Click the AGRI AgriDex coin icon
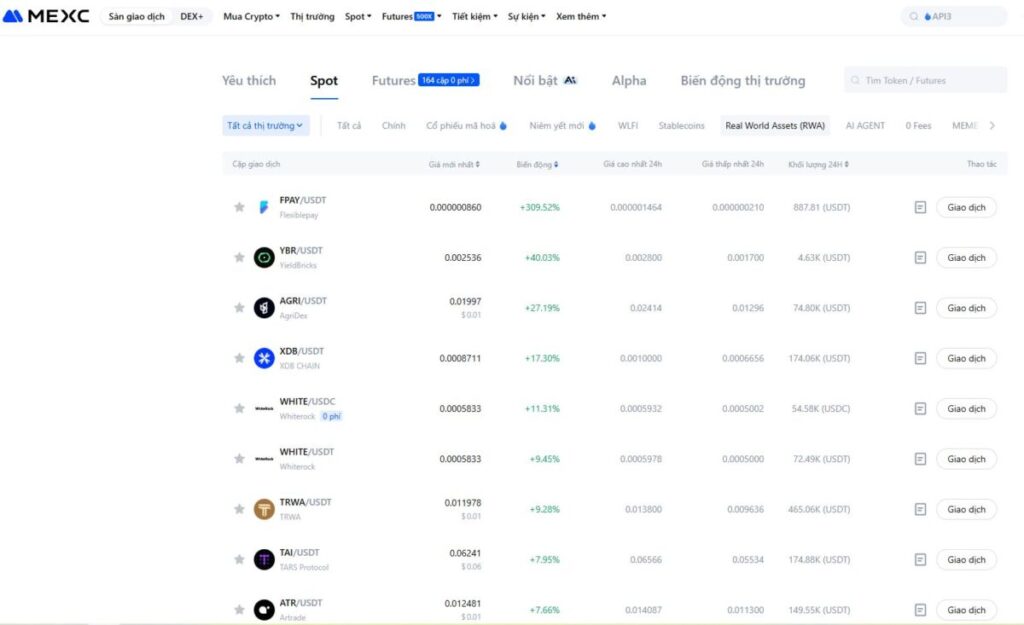This screenshot has height=625, width=1024. coord(264,308)
